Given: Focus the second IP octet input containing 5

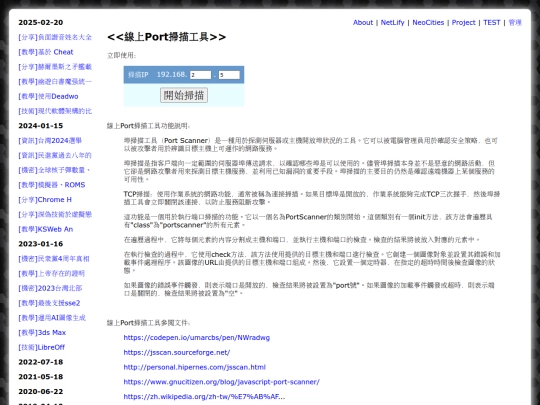Looking at the screenshot, I should pos(229,75).
